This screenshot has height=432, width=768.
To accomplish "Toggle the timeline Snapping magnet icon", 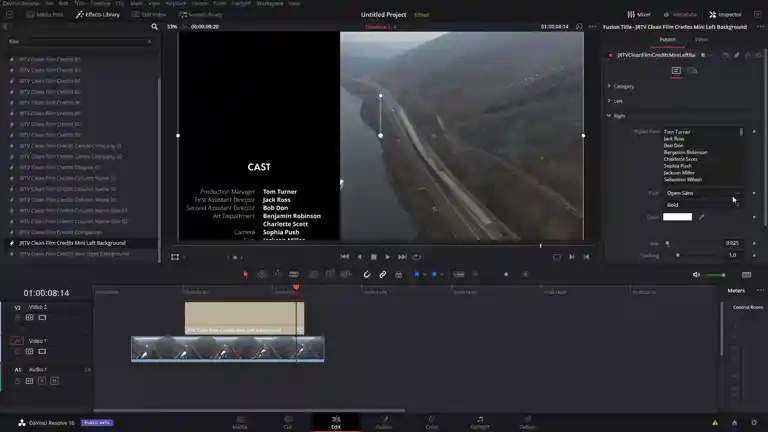I will pyautogui.click(x=366, y=274).
